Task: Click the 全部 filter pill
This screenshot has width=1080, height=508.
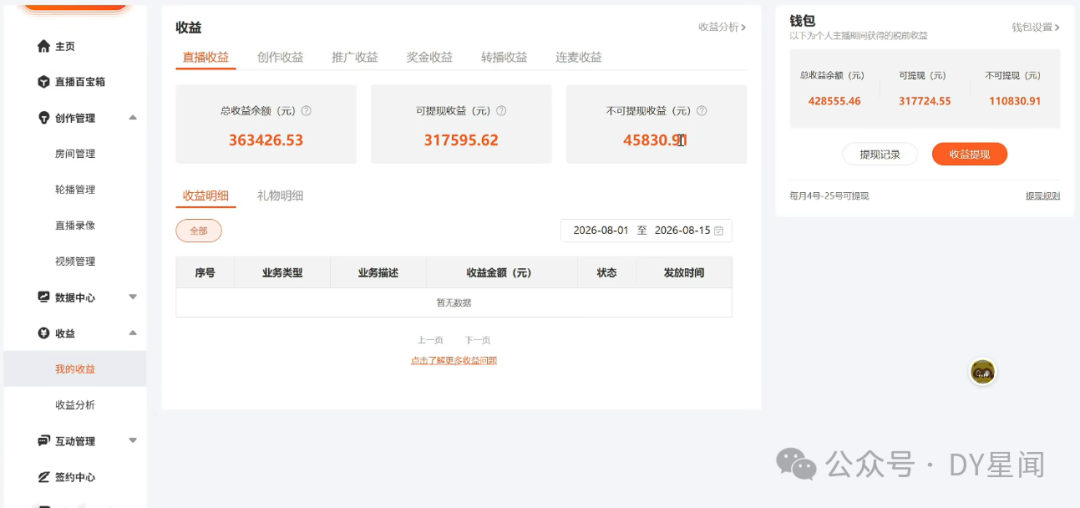Action: 199,231
